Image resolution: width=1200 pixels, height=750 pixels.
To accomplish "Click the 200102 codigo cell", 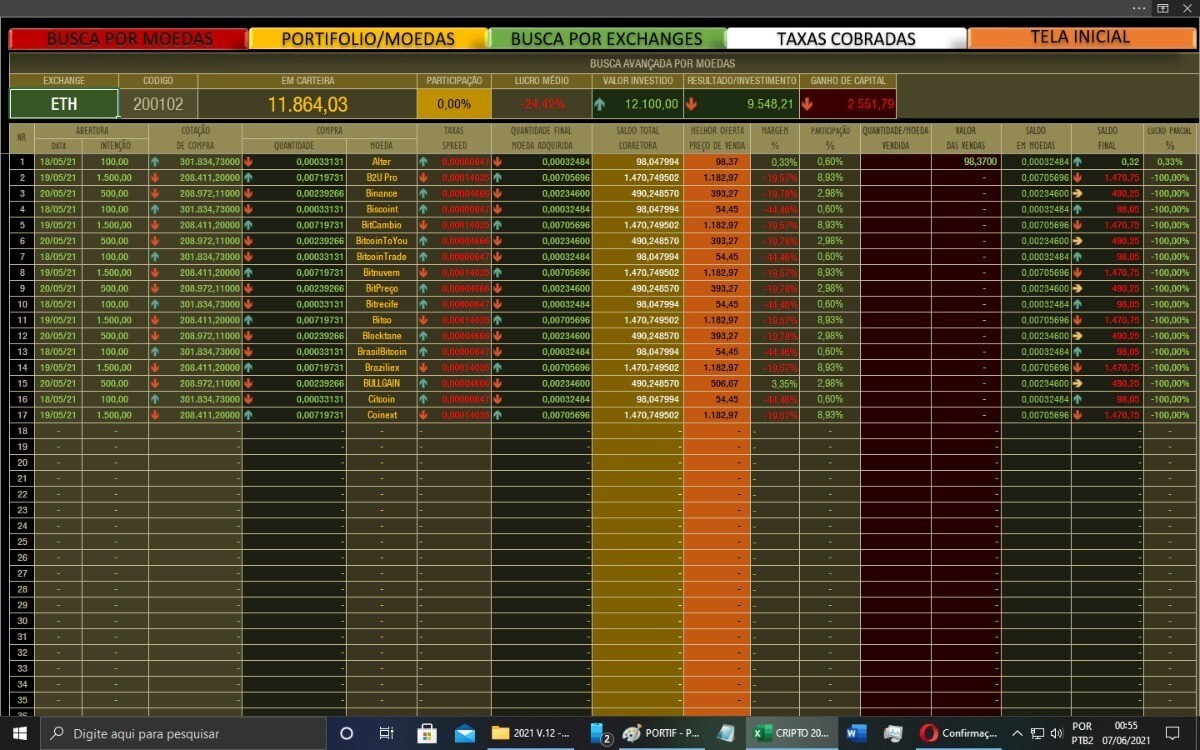I will (x=158, y=104).
